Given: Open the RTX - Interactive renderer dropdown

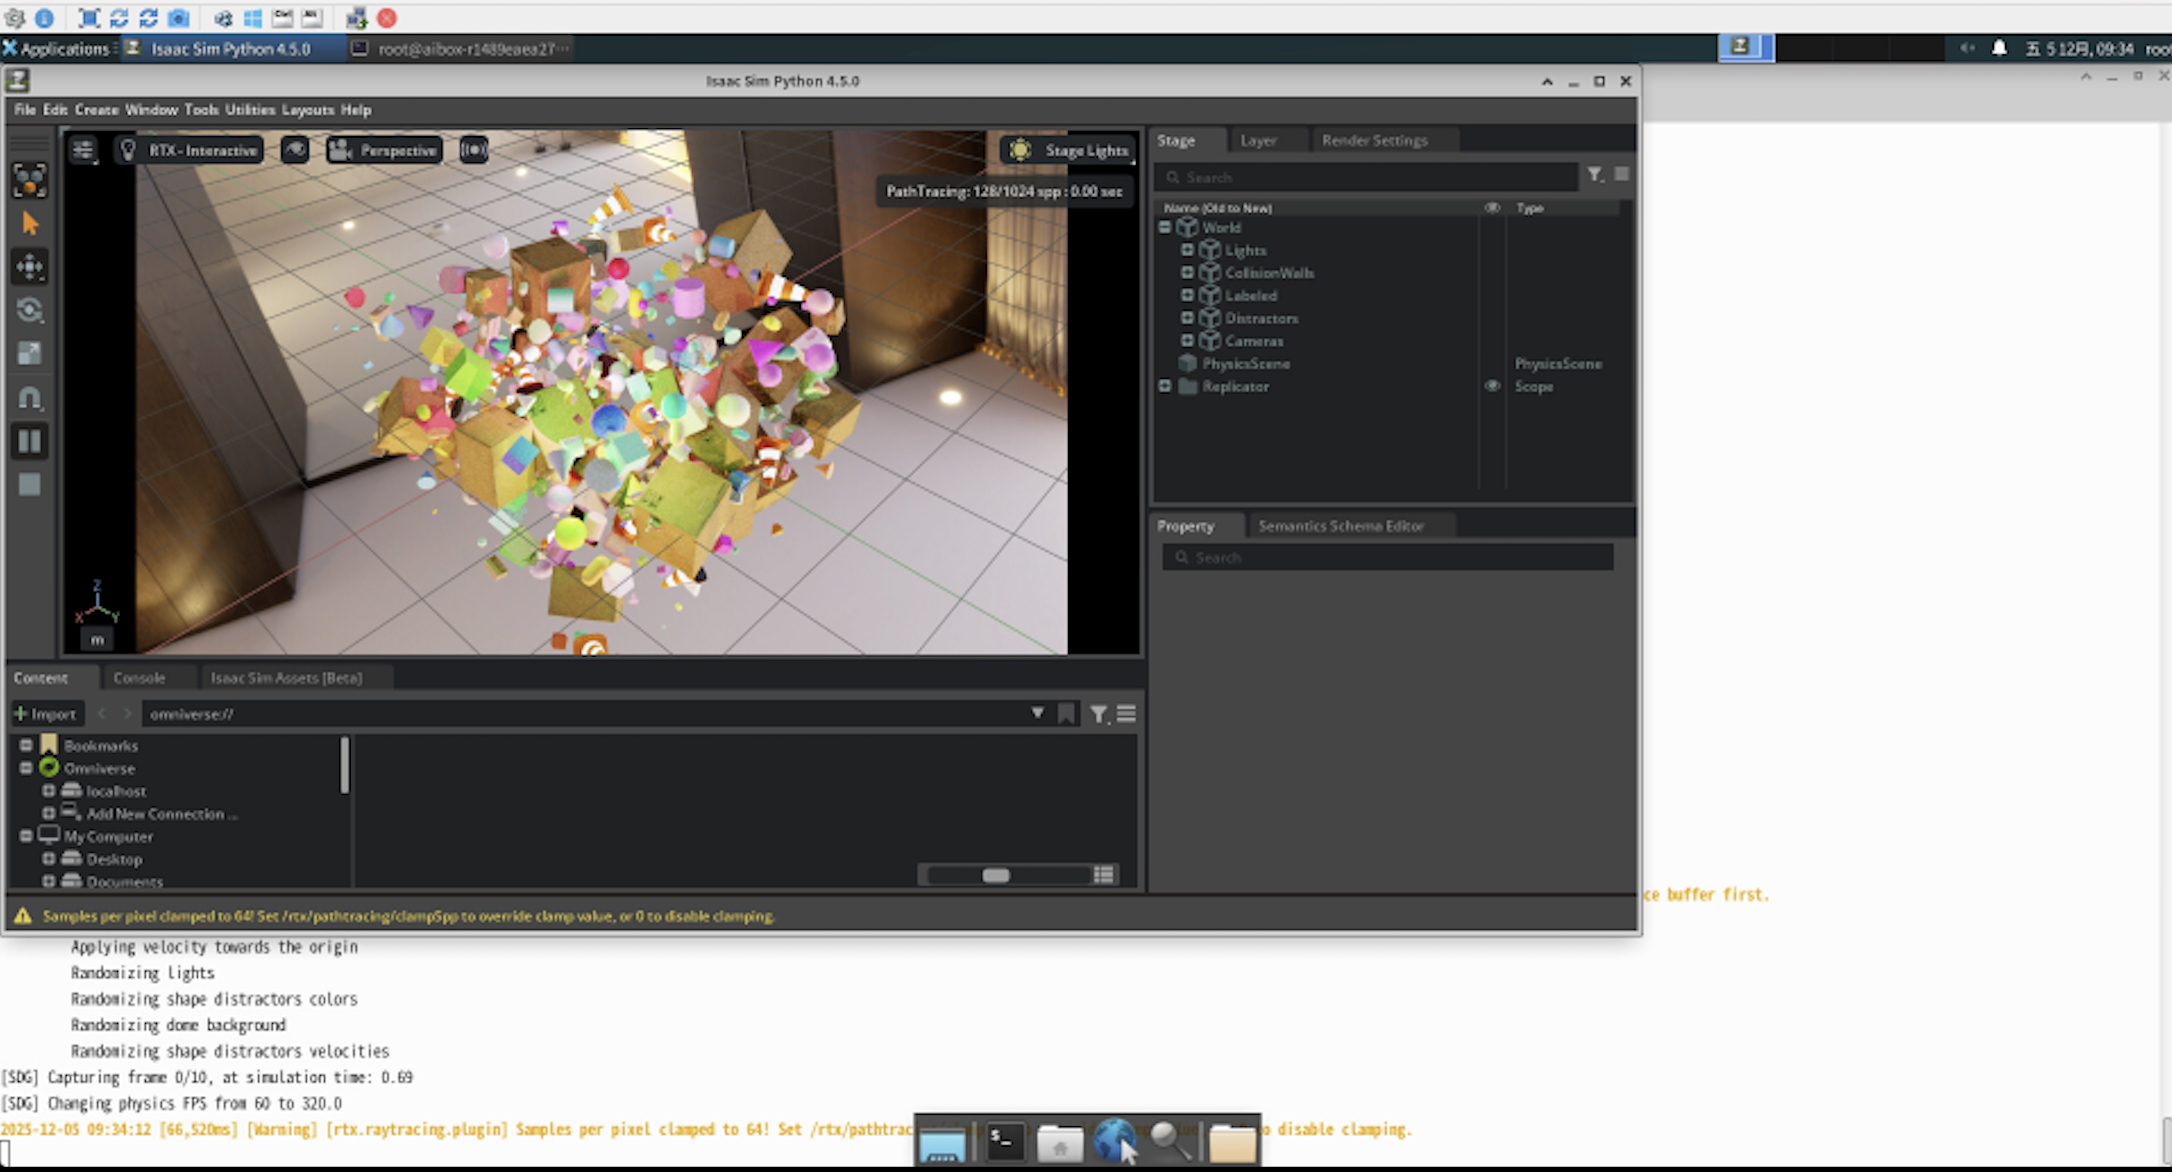Looking at the screenshot, I should pyautogui.click(x=190, y=150).
